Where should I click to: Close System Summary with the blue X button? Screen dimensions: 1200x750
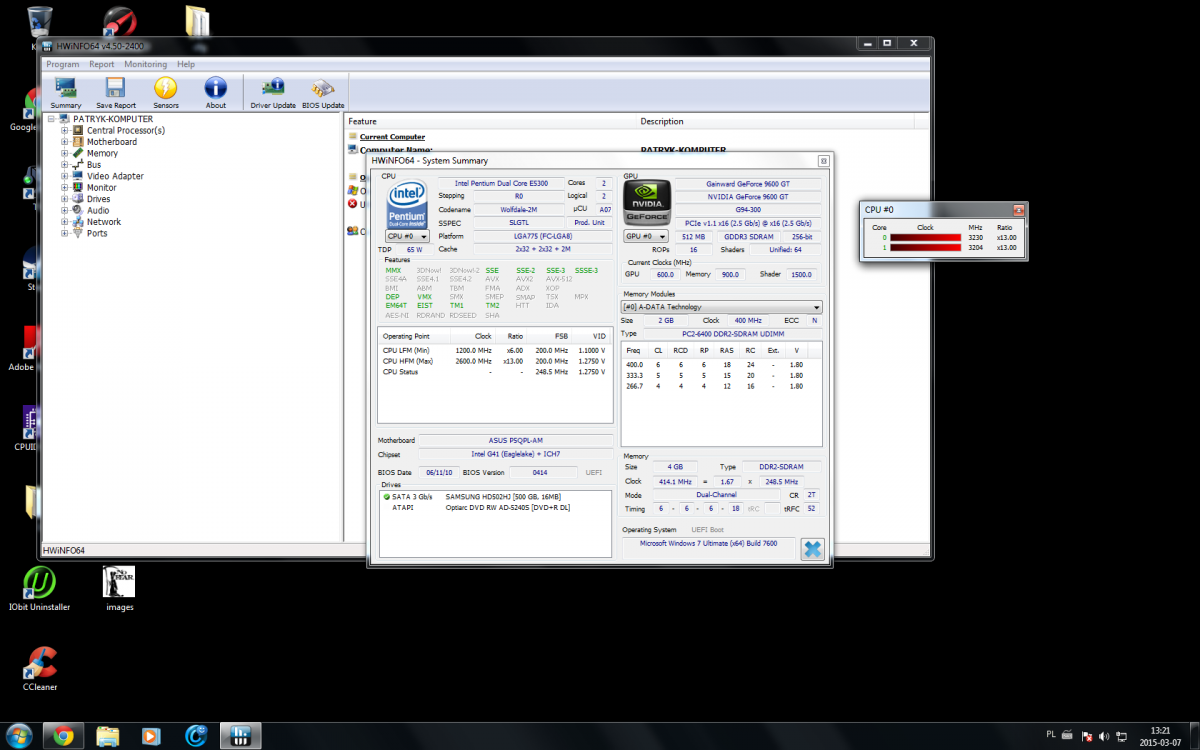812,548
